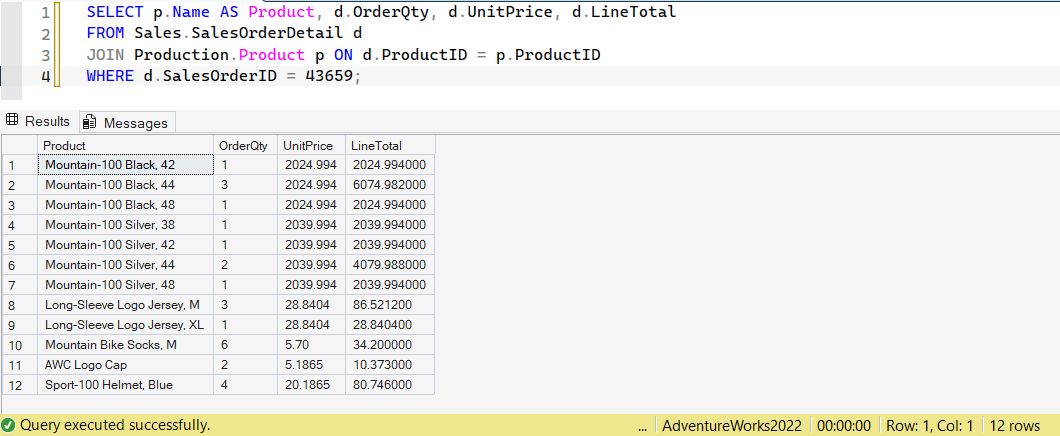The width and height of the screenshot is (1060, 436).
Task: Click the green success checkmark icon
Action: tap(9, 425)
